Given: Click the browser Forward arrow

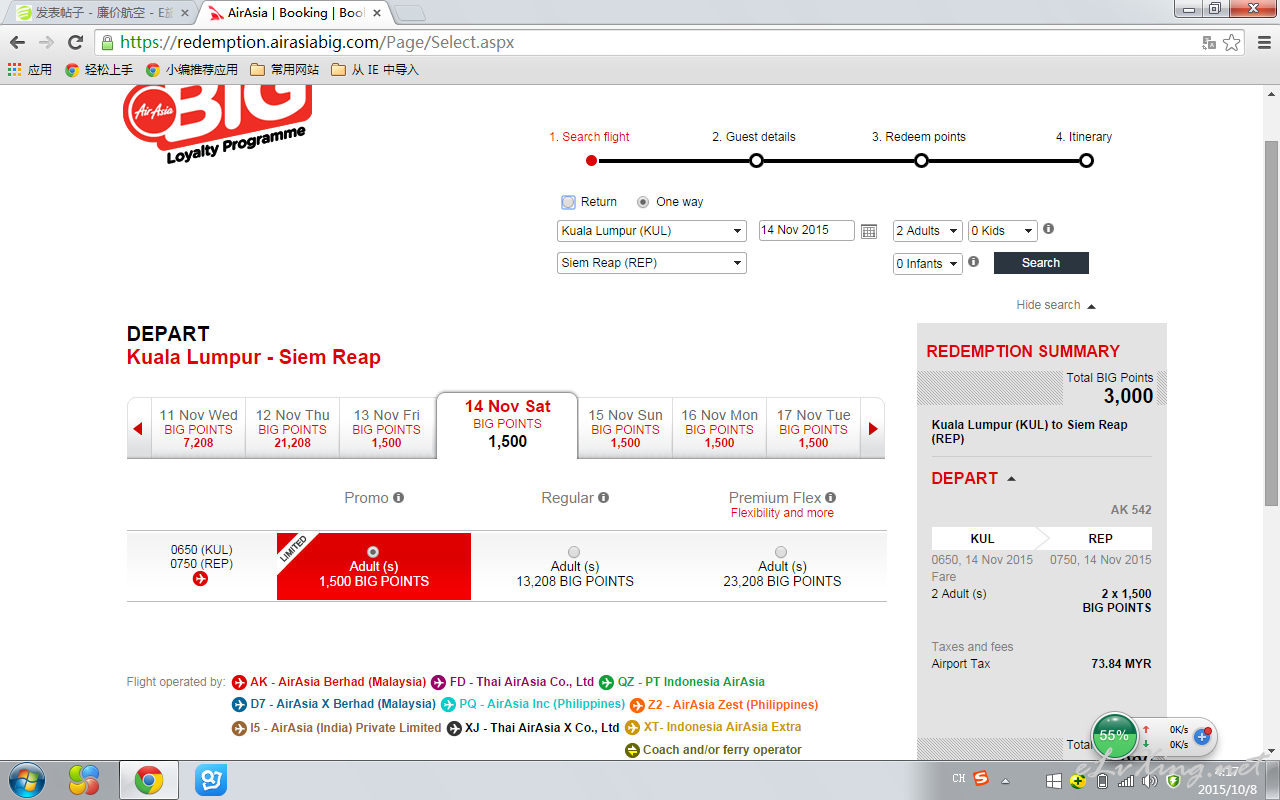Looking at the screenshot, I should point(46,43).
